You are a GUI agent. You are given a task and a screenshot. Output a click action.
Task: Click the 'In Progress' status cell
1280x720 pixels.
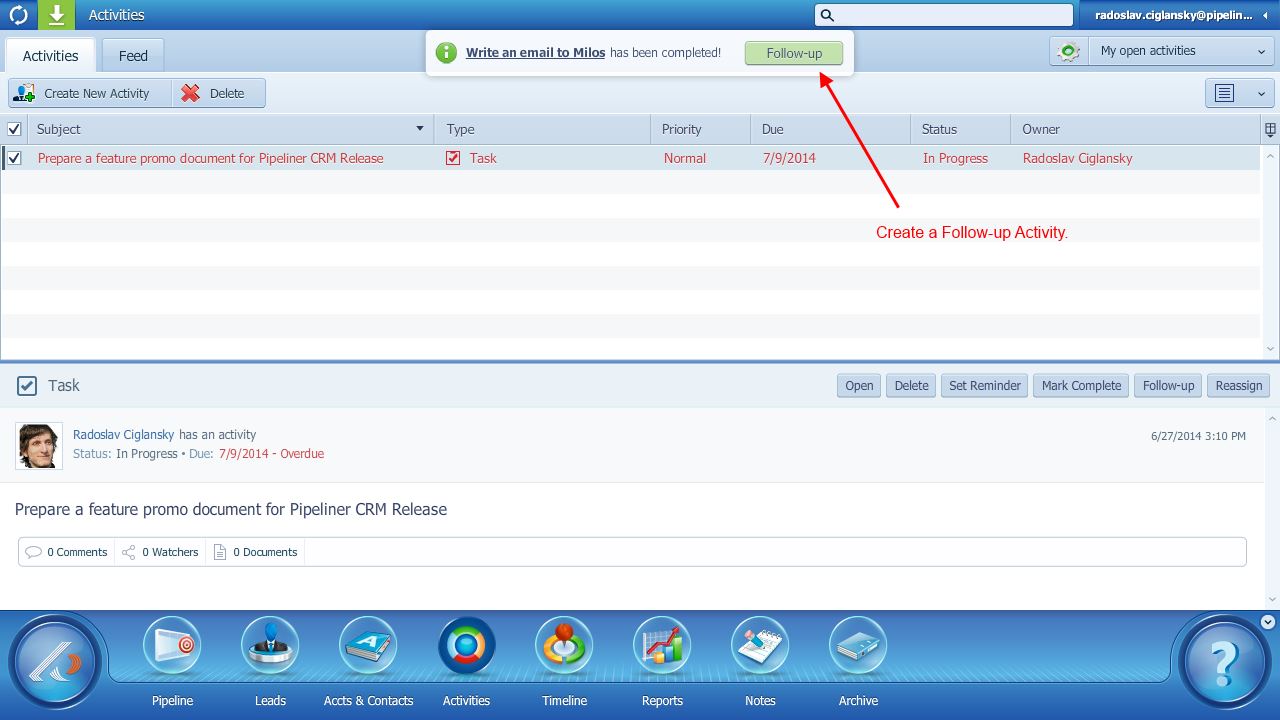(x=955, y=158)
